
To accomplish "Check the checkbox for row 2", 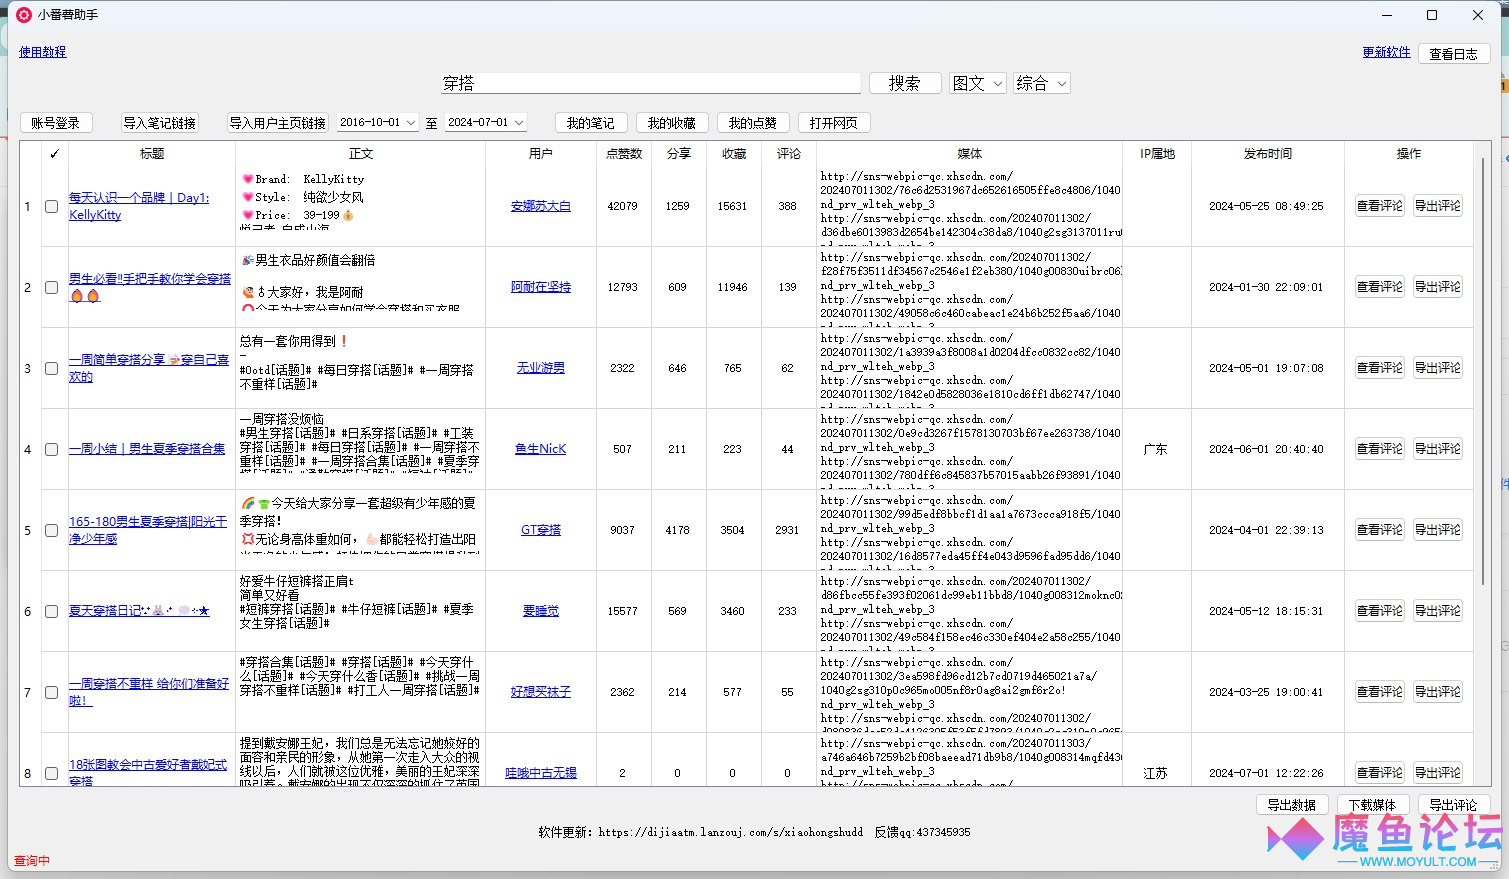I will tap(51, 288).
